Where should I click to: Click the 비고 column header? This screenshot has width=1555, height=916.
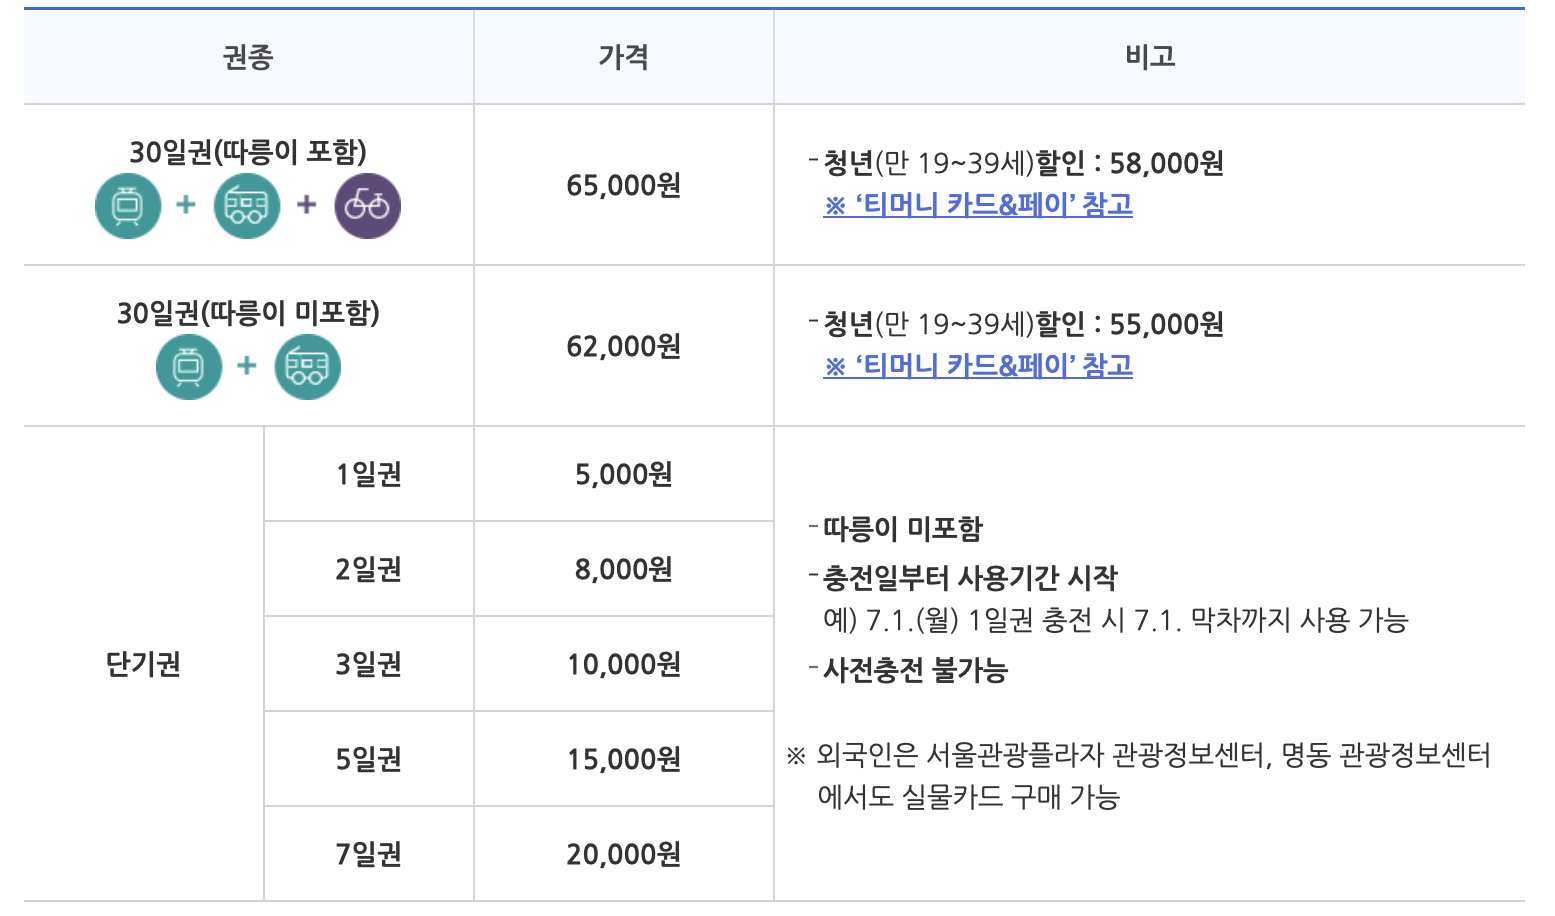tap(1149, 57)
